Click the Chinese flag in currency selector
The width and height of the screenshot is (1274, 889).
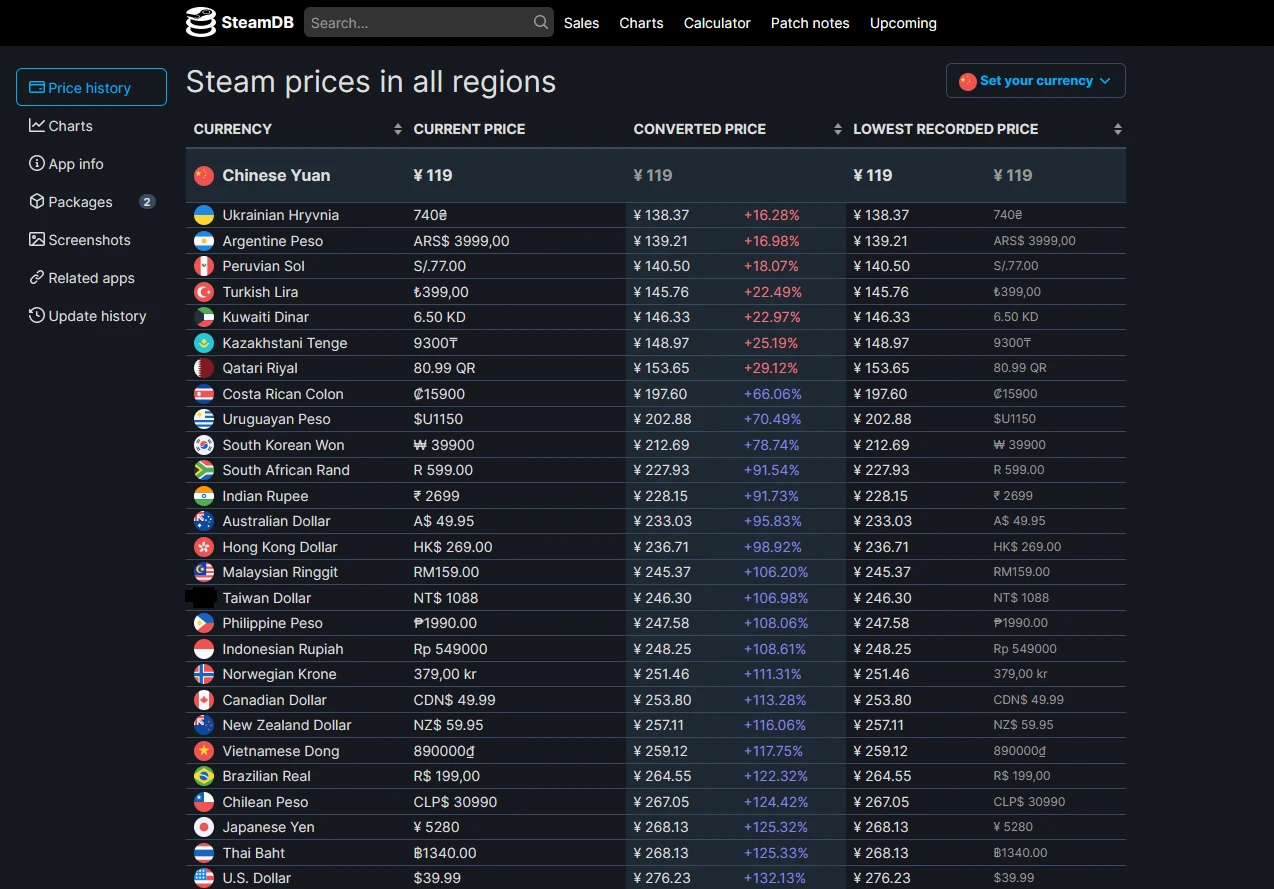tap(967, 81)
